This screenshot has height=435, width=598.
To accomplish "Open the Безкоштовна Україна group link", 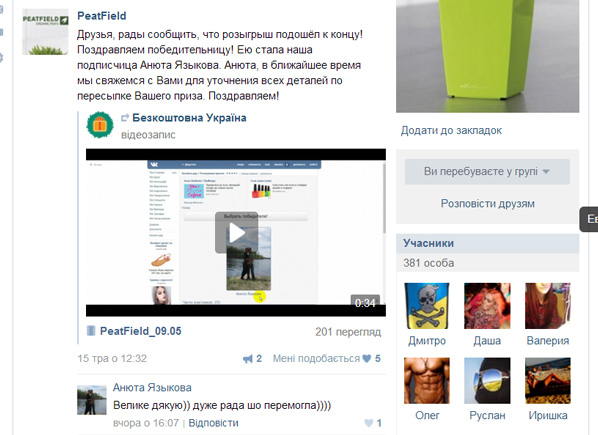I will [189, 118].
